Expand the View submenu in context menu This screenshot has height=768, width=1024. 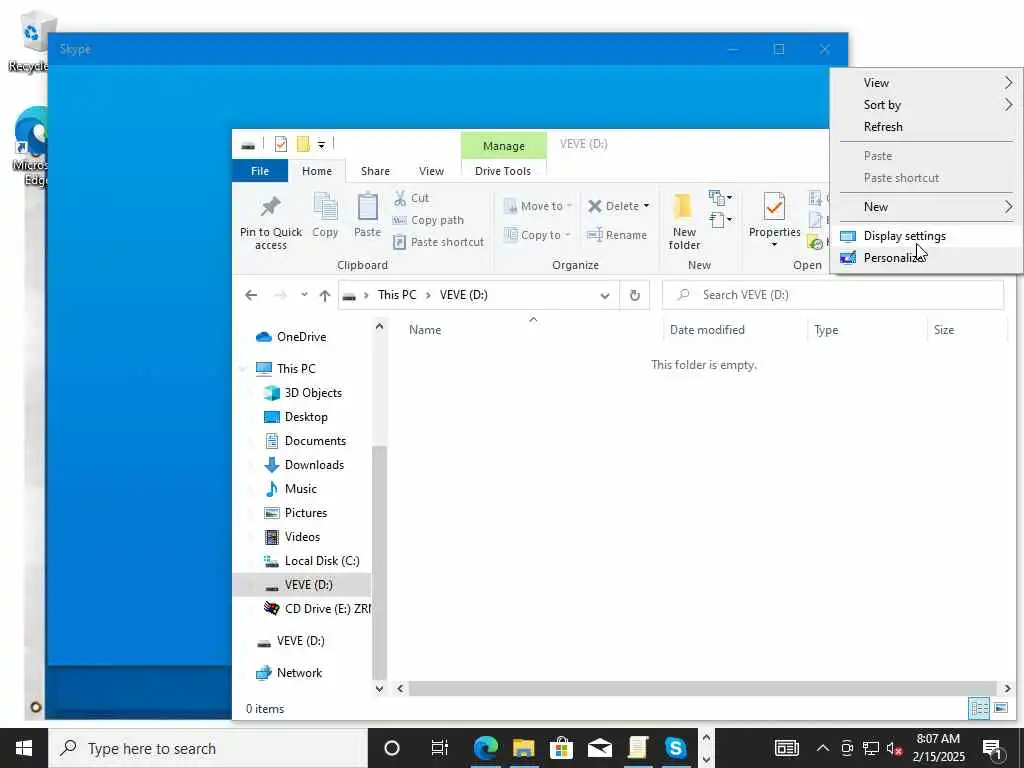coord(926,83)
